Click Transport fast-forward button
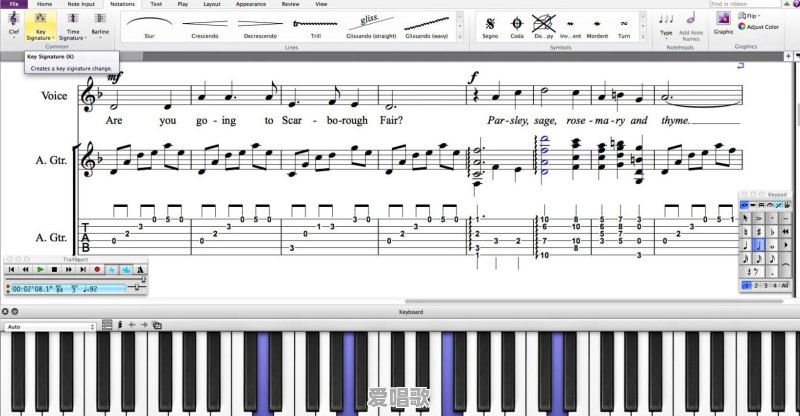800x416 pixels. [x=68, y=270]
